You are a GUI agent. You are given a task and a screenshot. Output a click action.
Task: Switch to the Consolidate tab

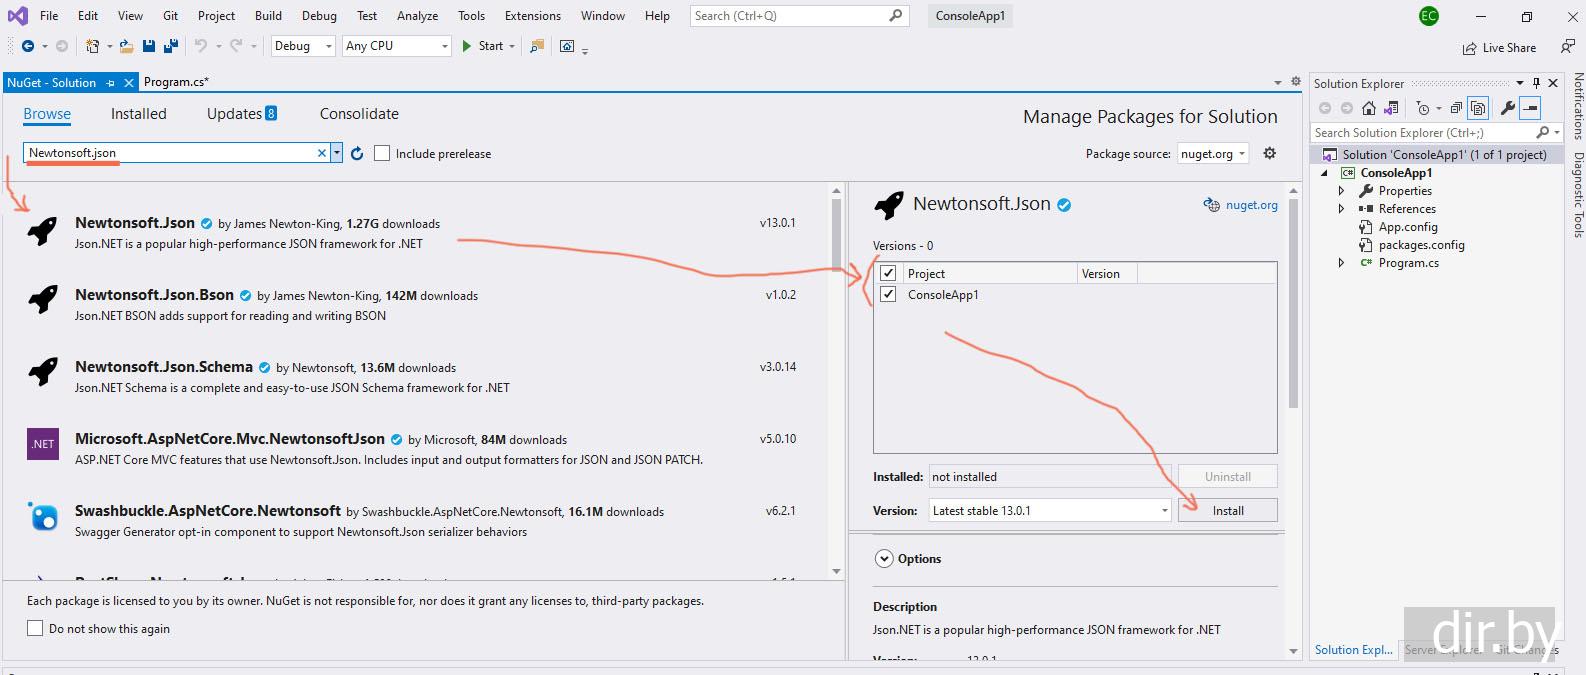[x=359, y=114]
